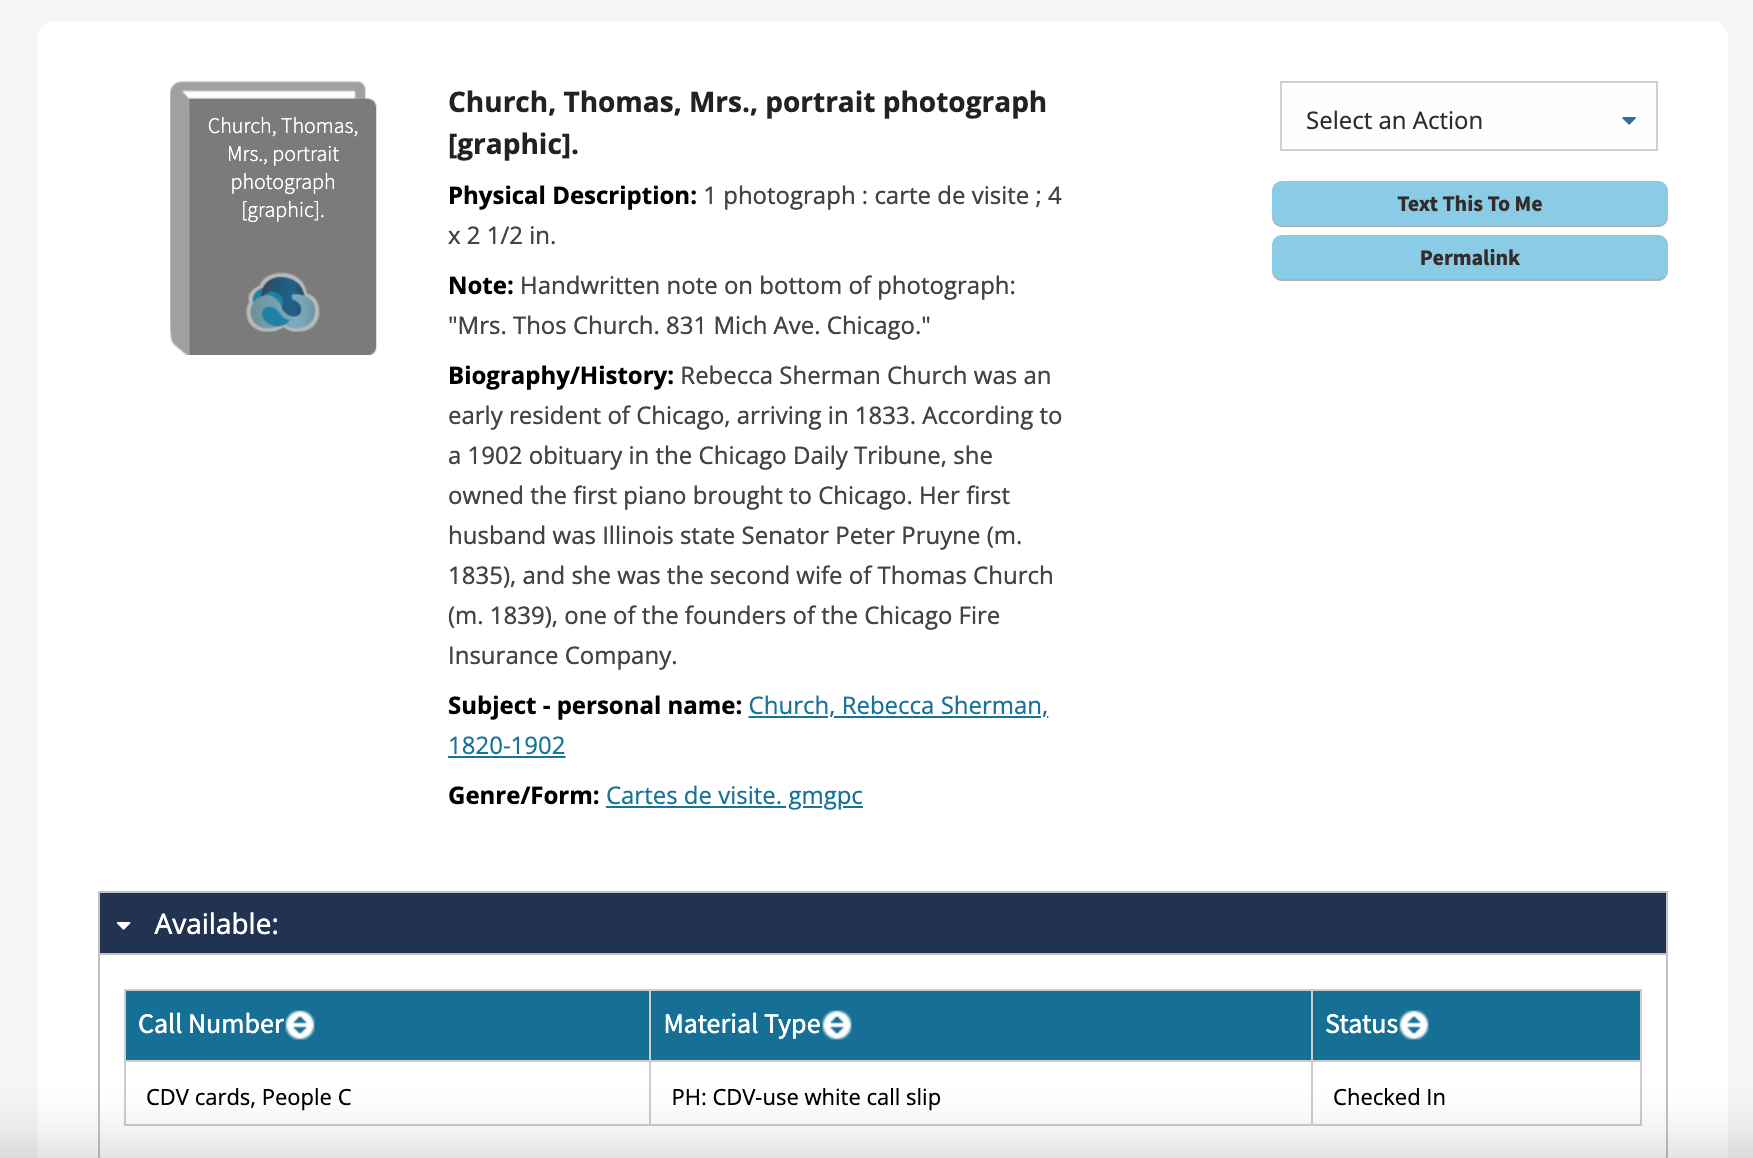Viewport: 1753px width, 1158px height.
Task: Click the blue cloud logo on the cover
Action: click(282, 303)
